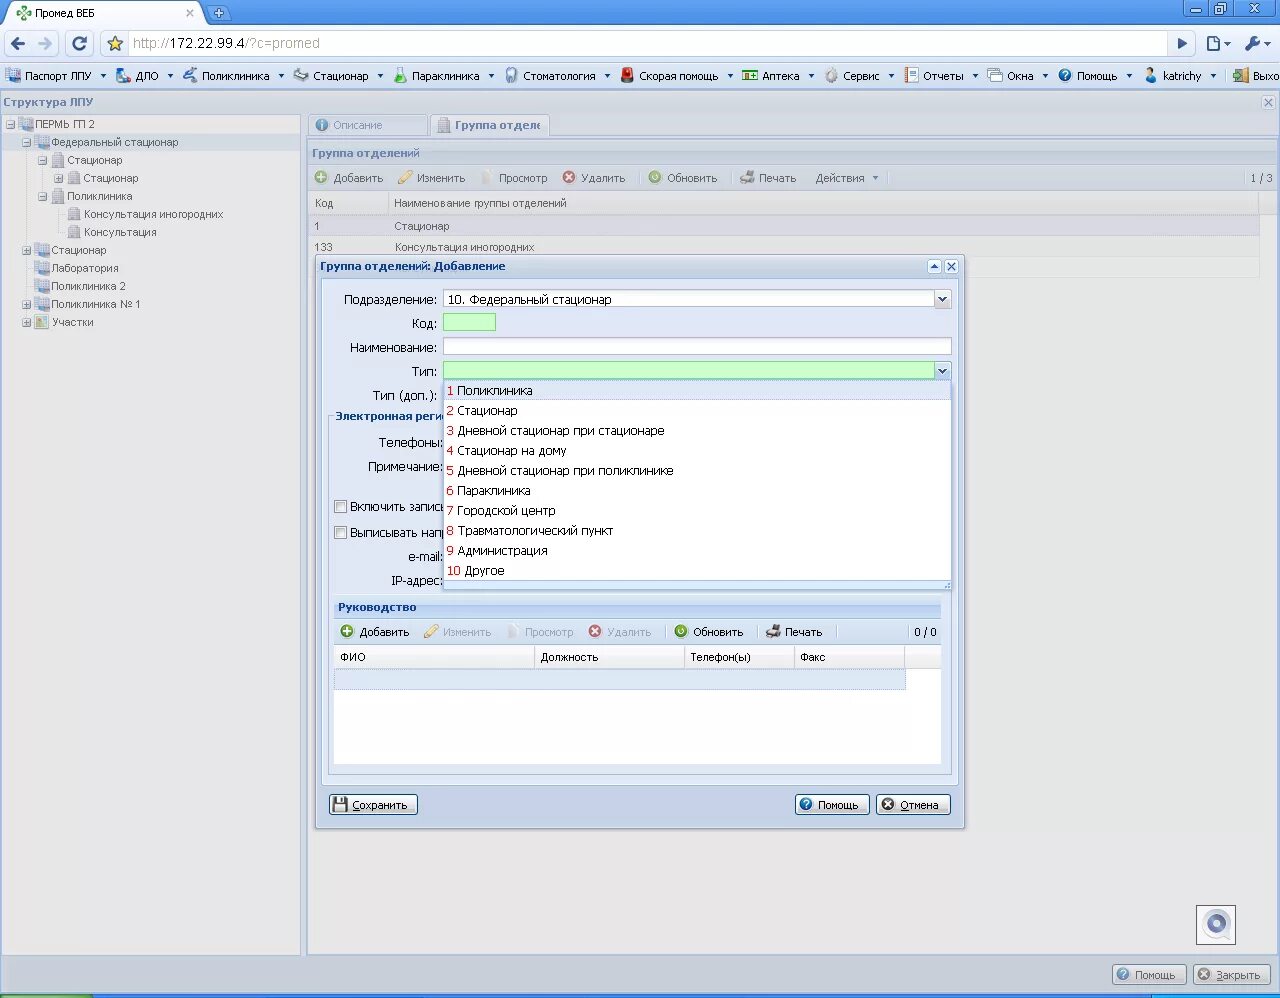The height and width of the screenshot is (998, 1280).
Task: Click the Наименование input field
Action: 697,347
